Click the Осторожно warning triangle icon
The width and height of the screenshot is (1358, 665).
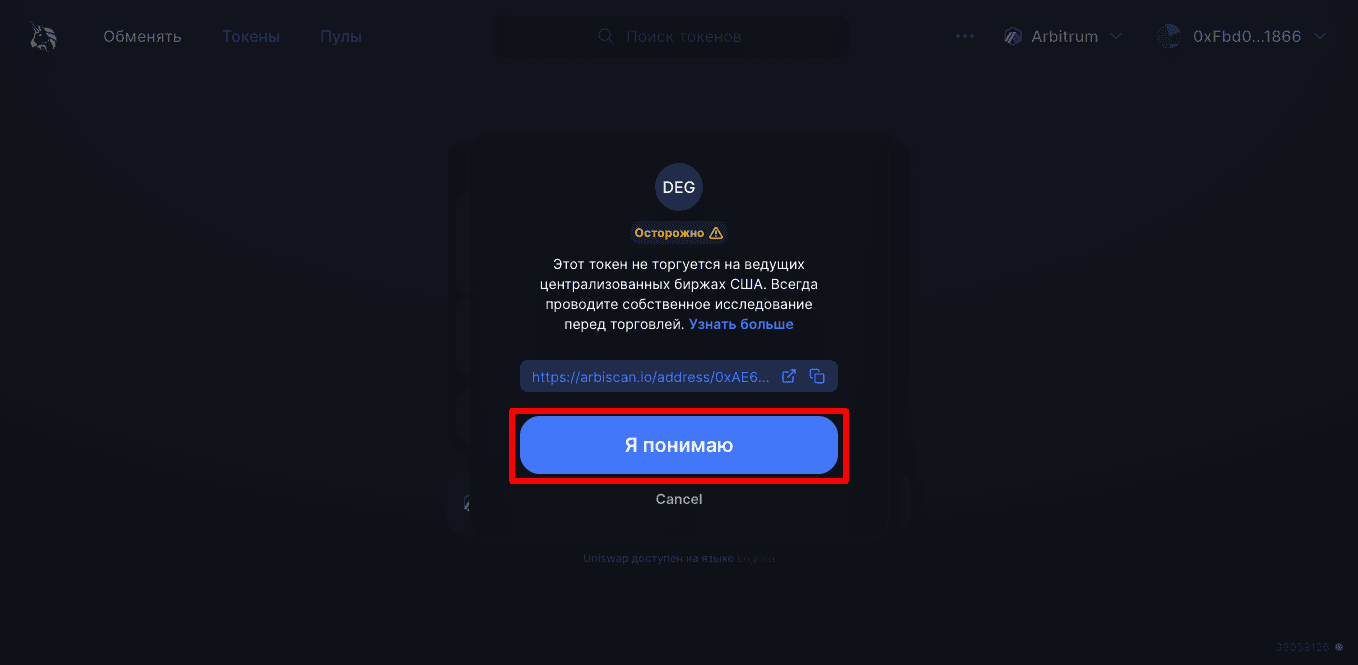[715, 233]
